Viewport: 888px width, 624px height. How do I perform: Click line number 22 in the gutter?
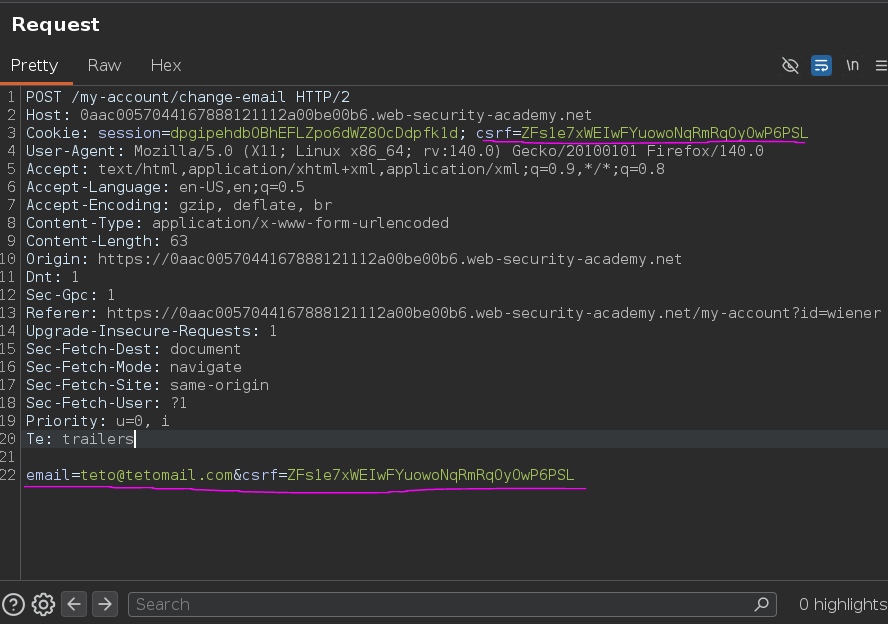pos(8,475)
